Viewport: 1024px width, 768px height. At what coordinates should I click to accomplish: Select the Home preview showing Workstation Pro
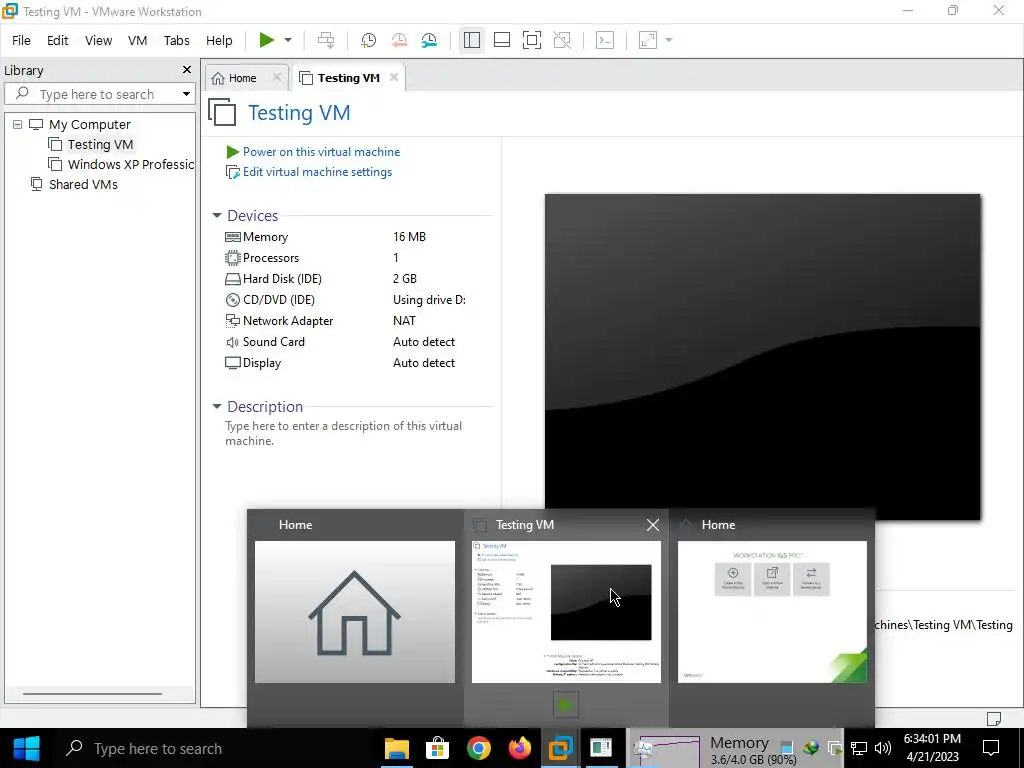click(x=772, y=612)
